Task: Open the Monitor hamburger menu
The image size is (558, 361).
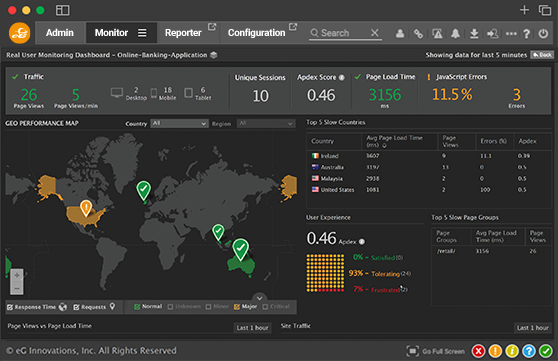Action: (142, 33)
